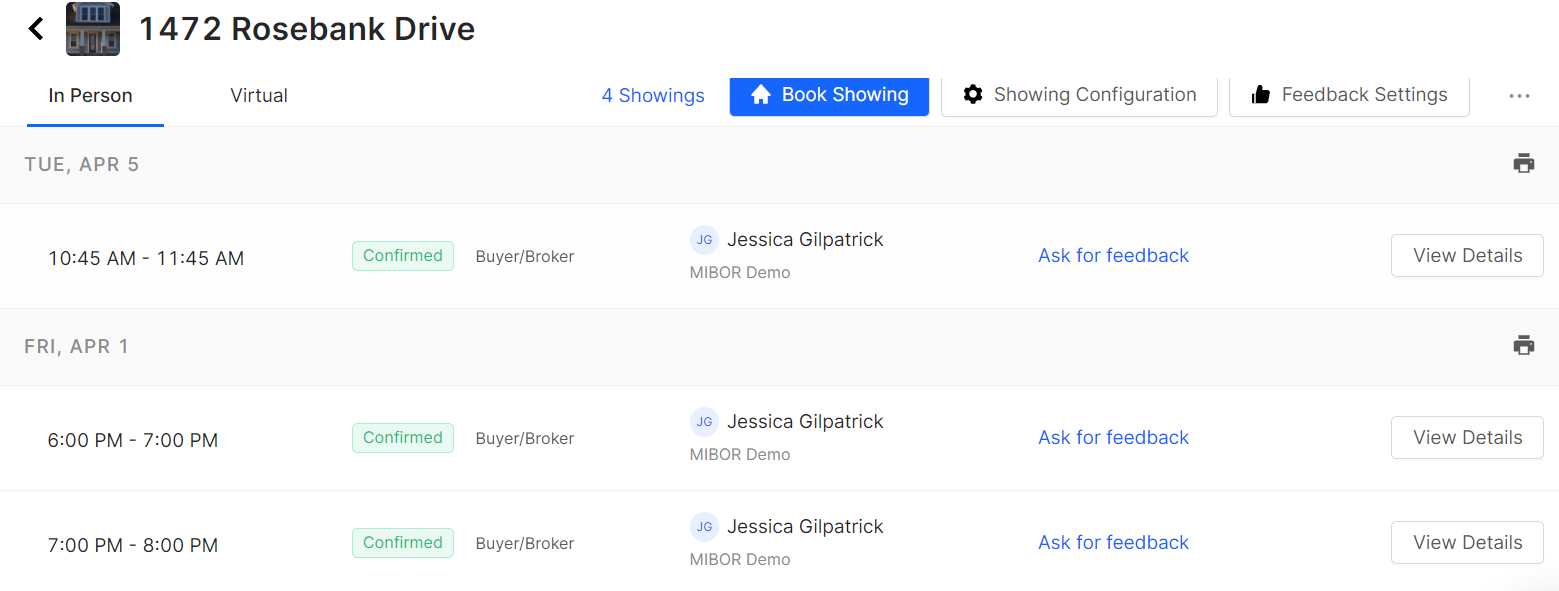Print the Fri, Apr 1 showings
Viewport: 1559px width, 591px height.
[1523, 346]
